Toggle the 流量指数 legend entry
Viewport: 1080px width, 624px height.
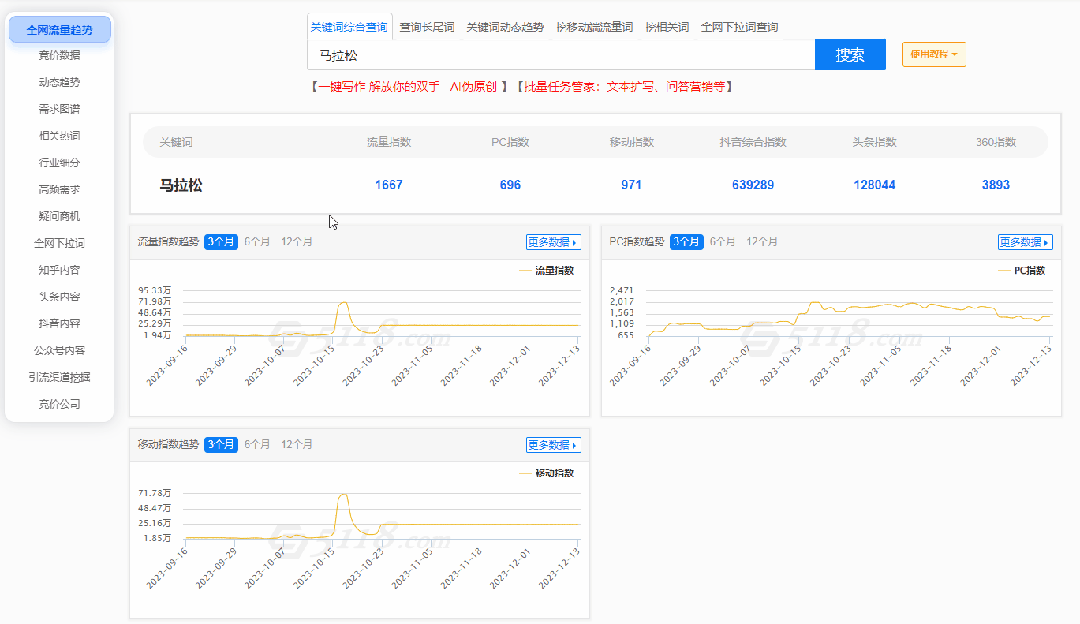[547, 271]
